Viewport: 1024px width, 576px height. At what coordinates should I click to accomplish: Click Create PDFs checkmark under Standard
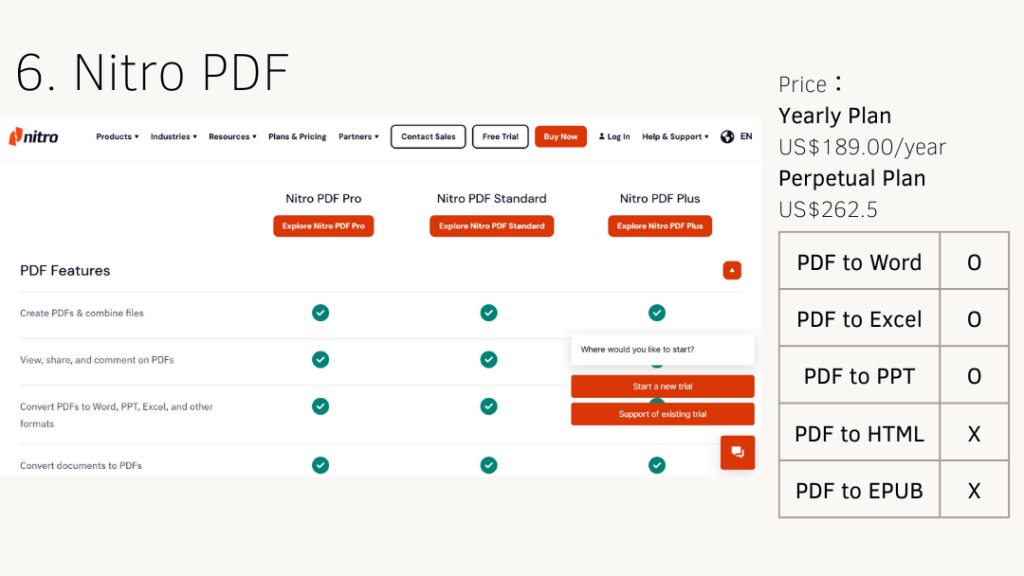coord(488,313)
